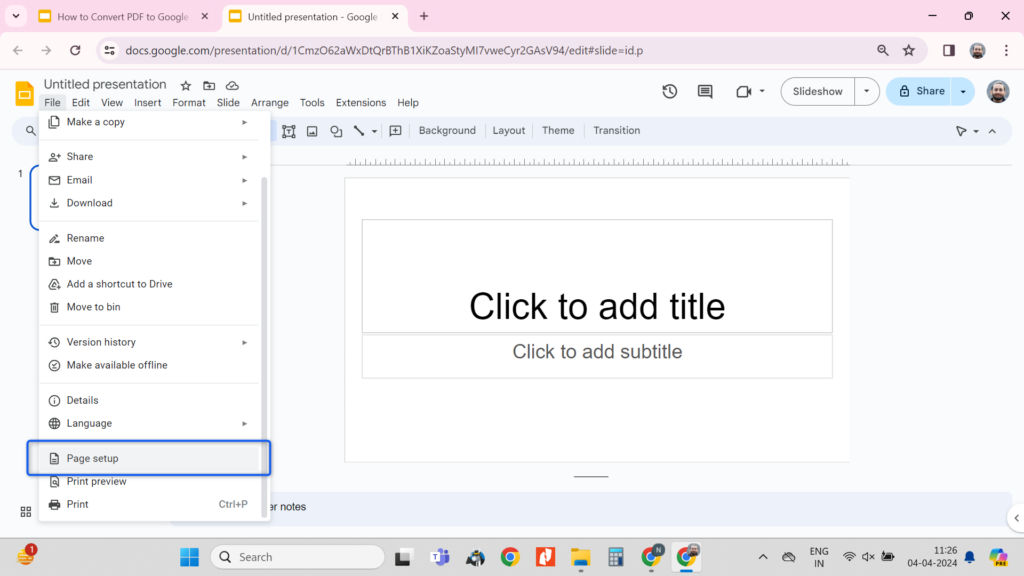Collapse the toolbar with the chevron icon

[x=992, y=130]
